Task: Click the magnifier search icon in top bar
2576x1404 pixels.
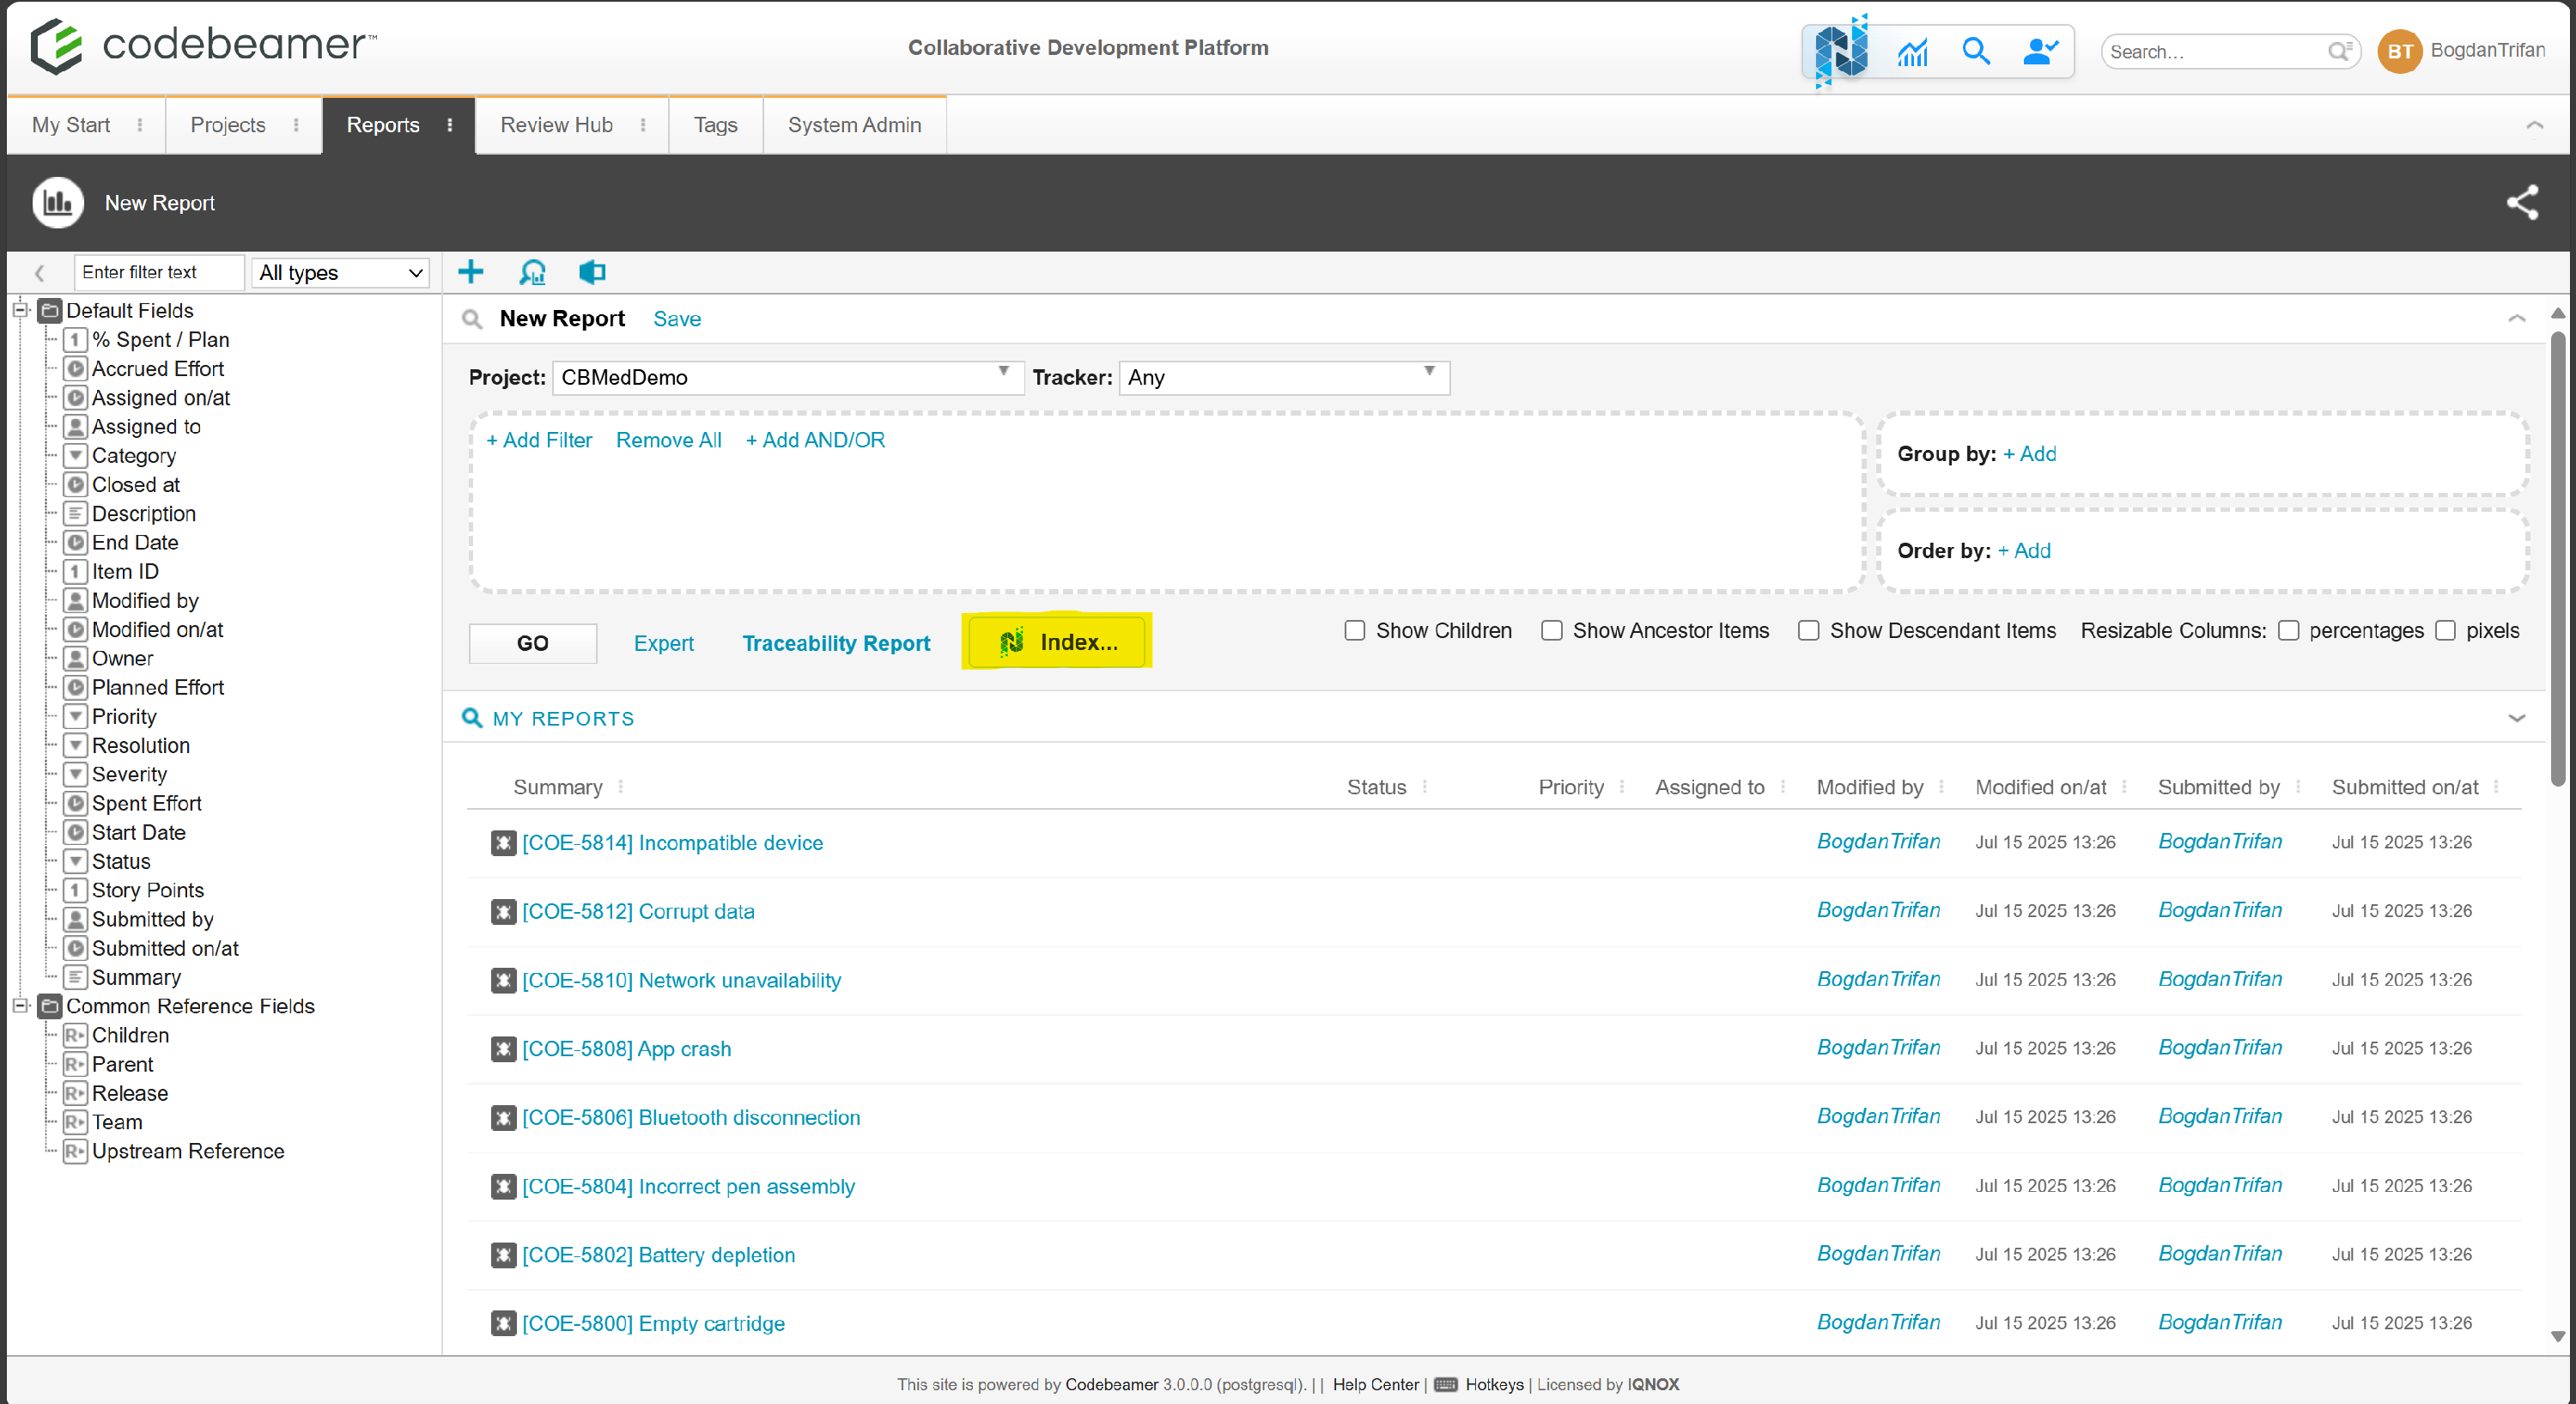Action: pyautogui.click(x=1975, y=52)
